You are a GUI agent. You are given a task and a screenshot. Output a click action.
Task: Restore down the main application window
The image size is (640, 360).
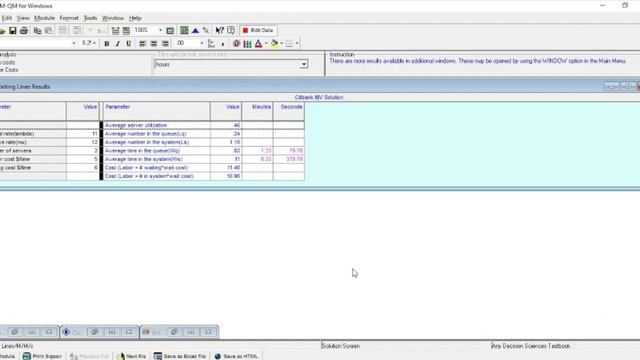625,6
